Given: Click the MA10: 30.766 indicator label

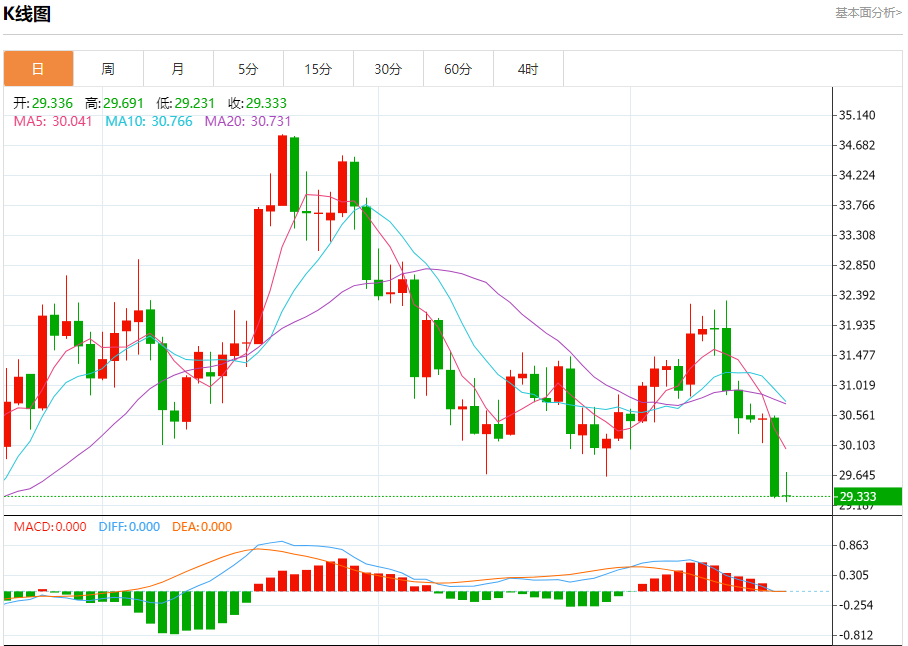Looking at the screenshot, I should (149, 121).
